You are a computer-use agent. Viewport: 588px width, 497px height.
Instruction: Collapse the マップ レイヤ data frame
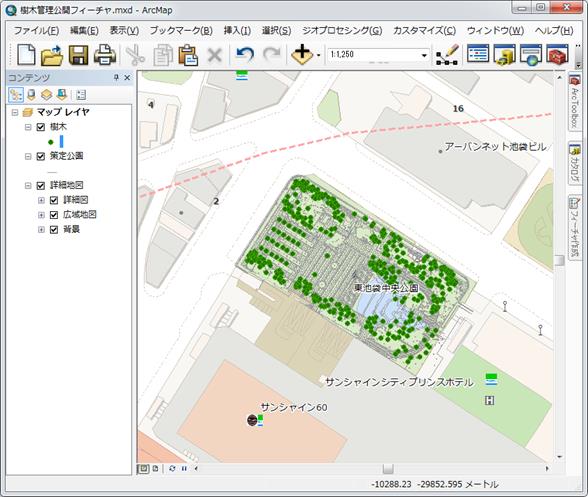coord(15,112)
